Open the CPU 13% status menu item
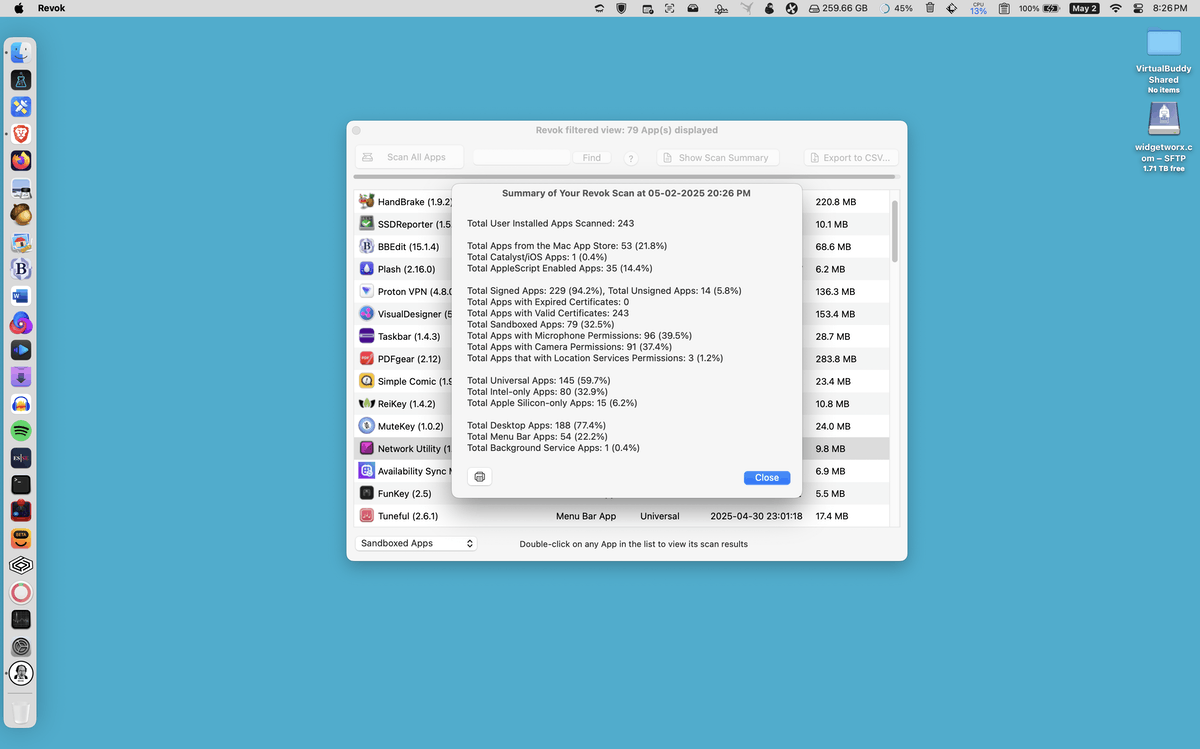 (x=978, y=8)
